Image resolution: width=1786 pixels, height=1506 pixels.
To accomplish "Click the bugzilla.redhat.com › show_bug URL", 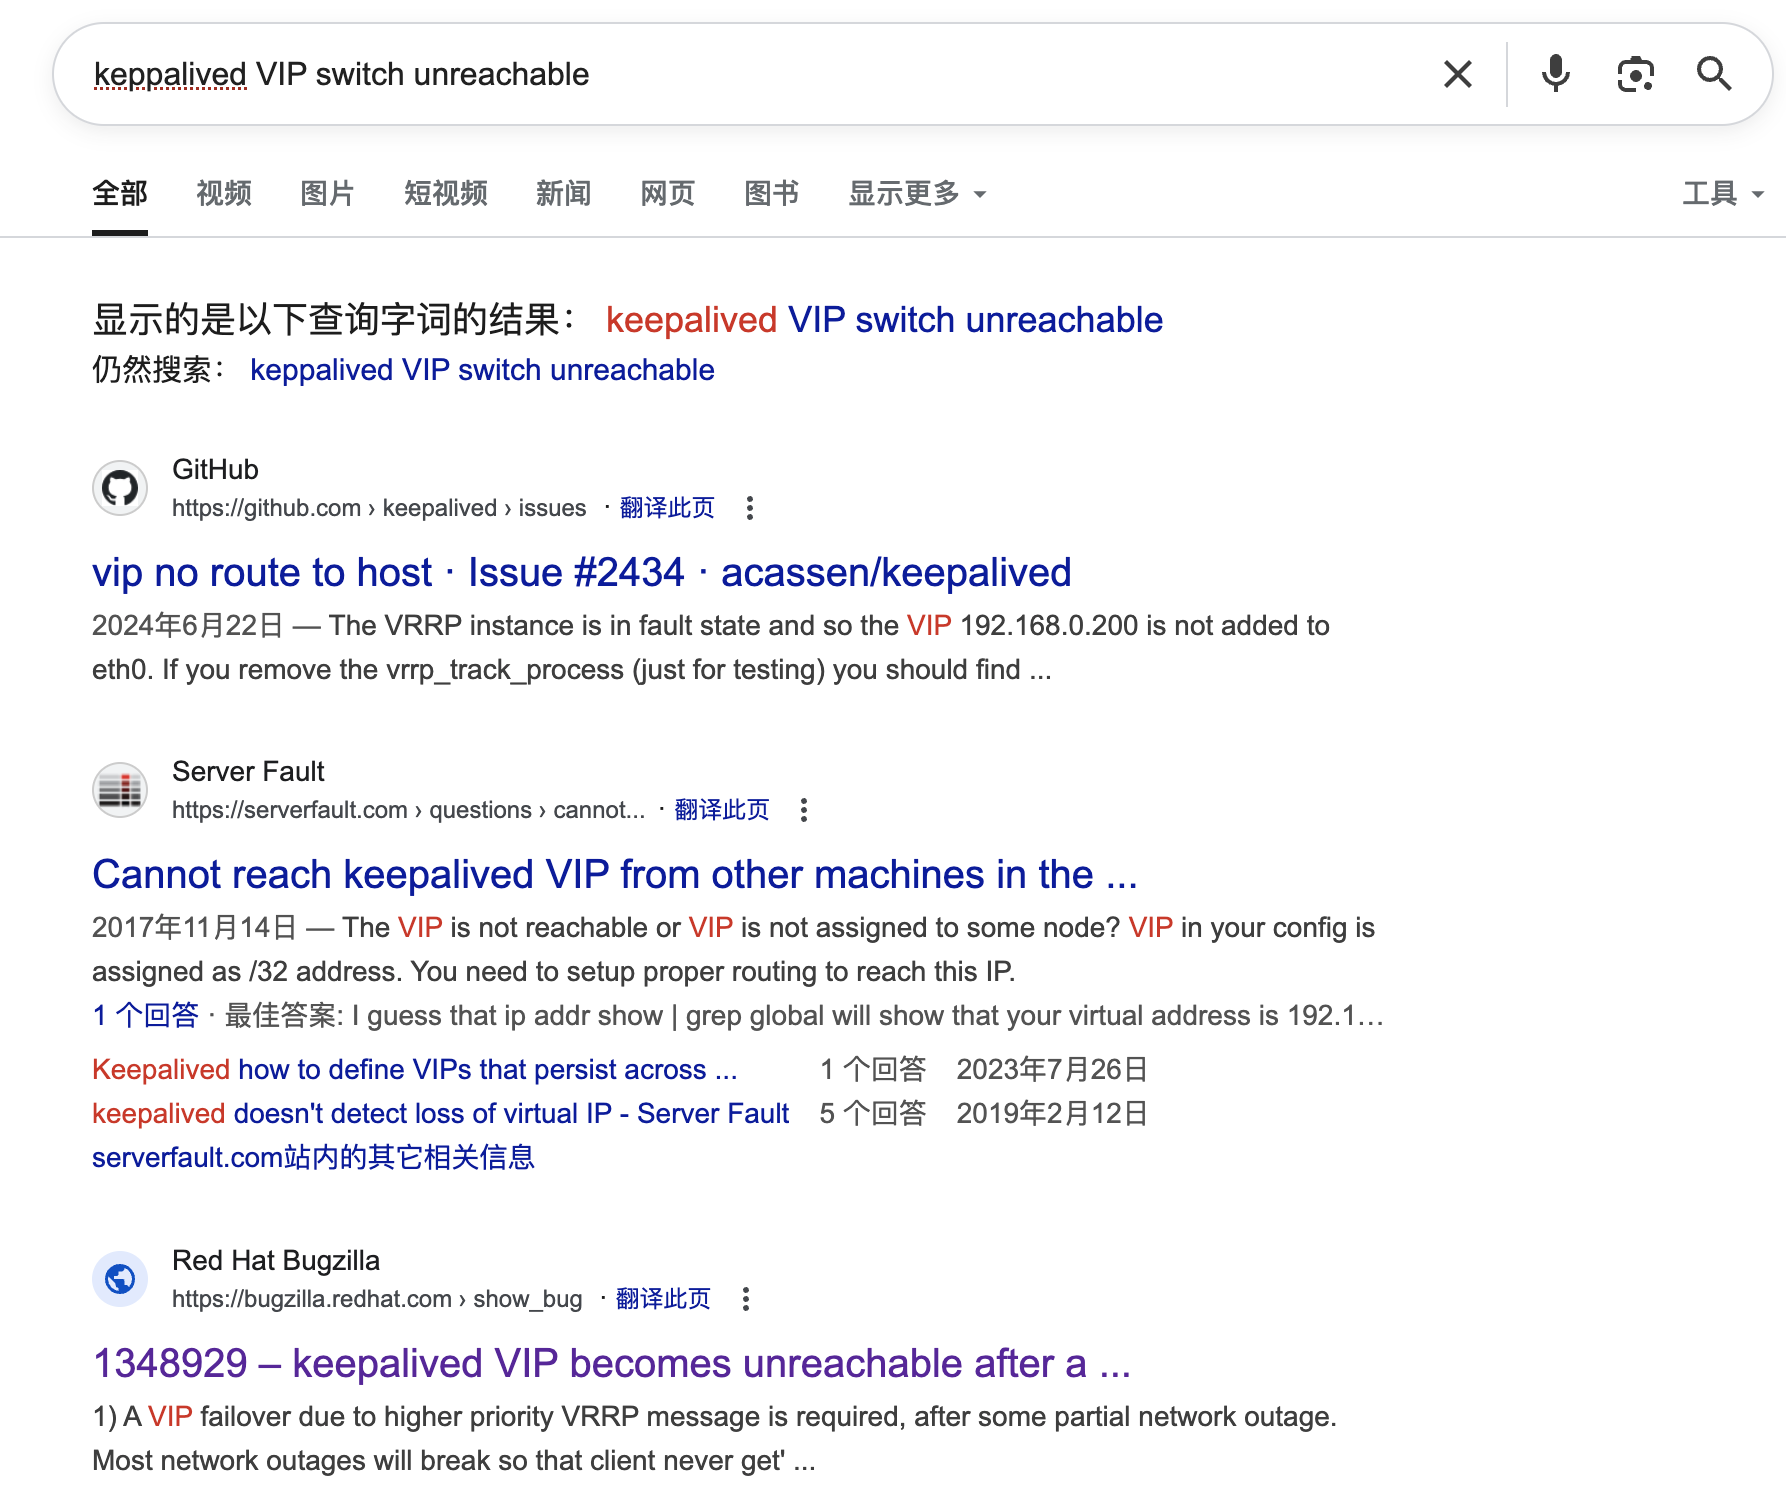I will [x=377, y=1299].
